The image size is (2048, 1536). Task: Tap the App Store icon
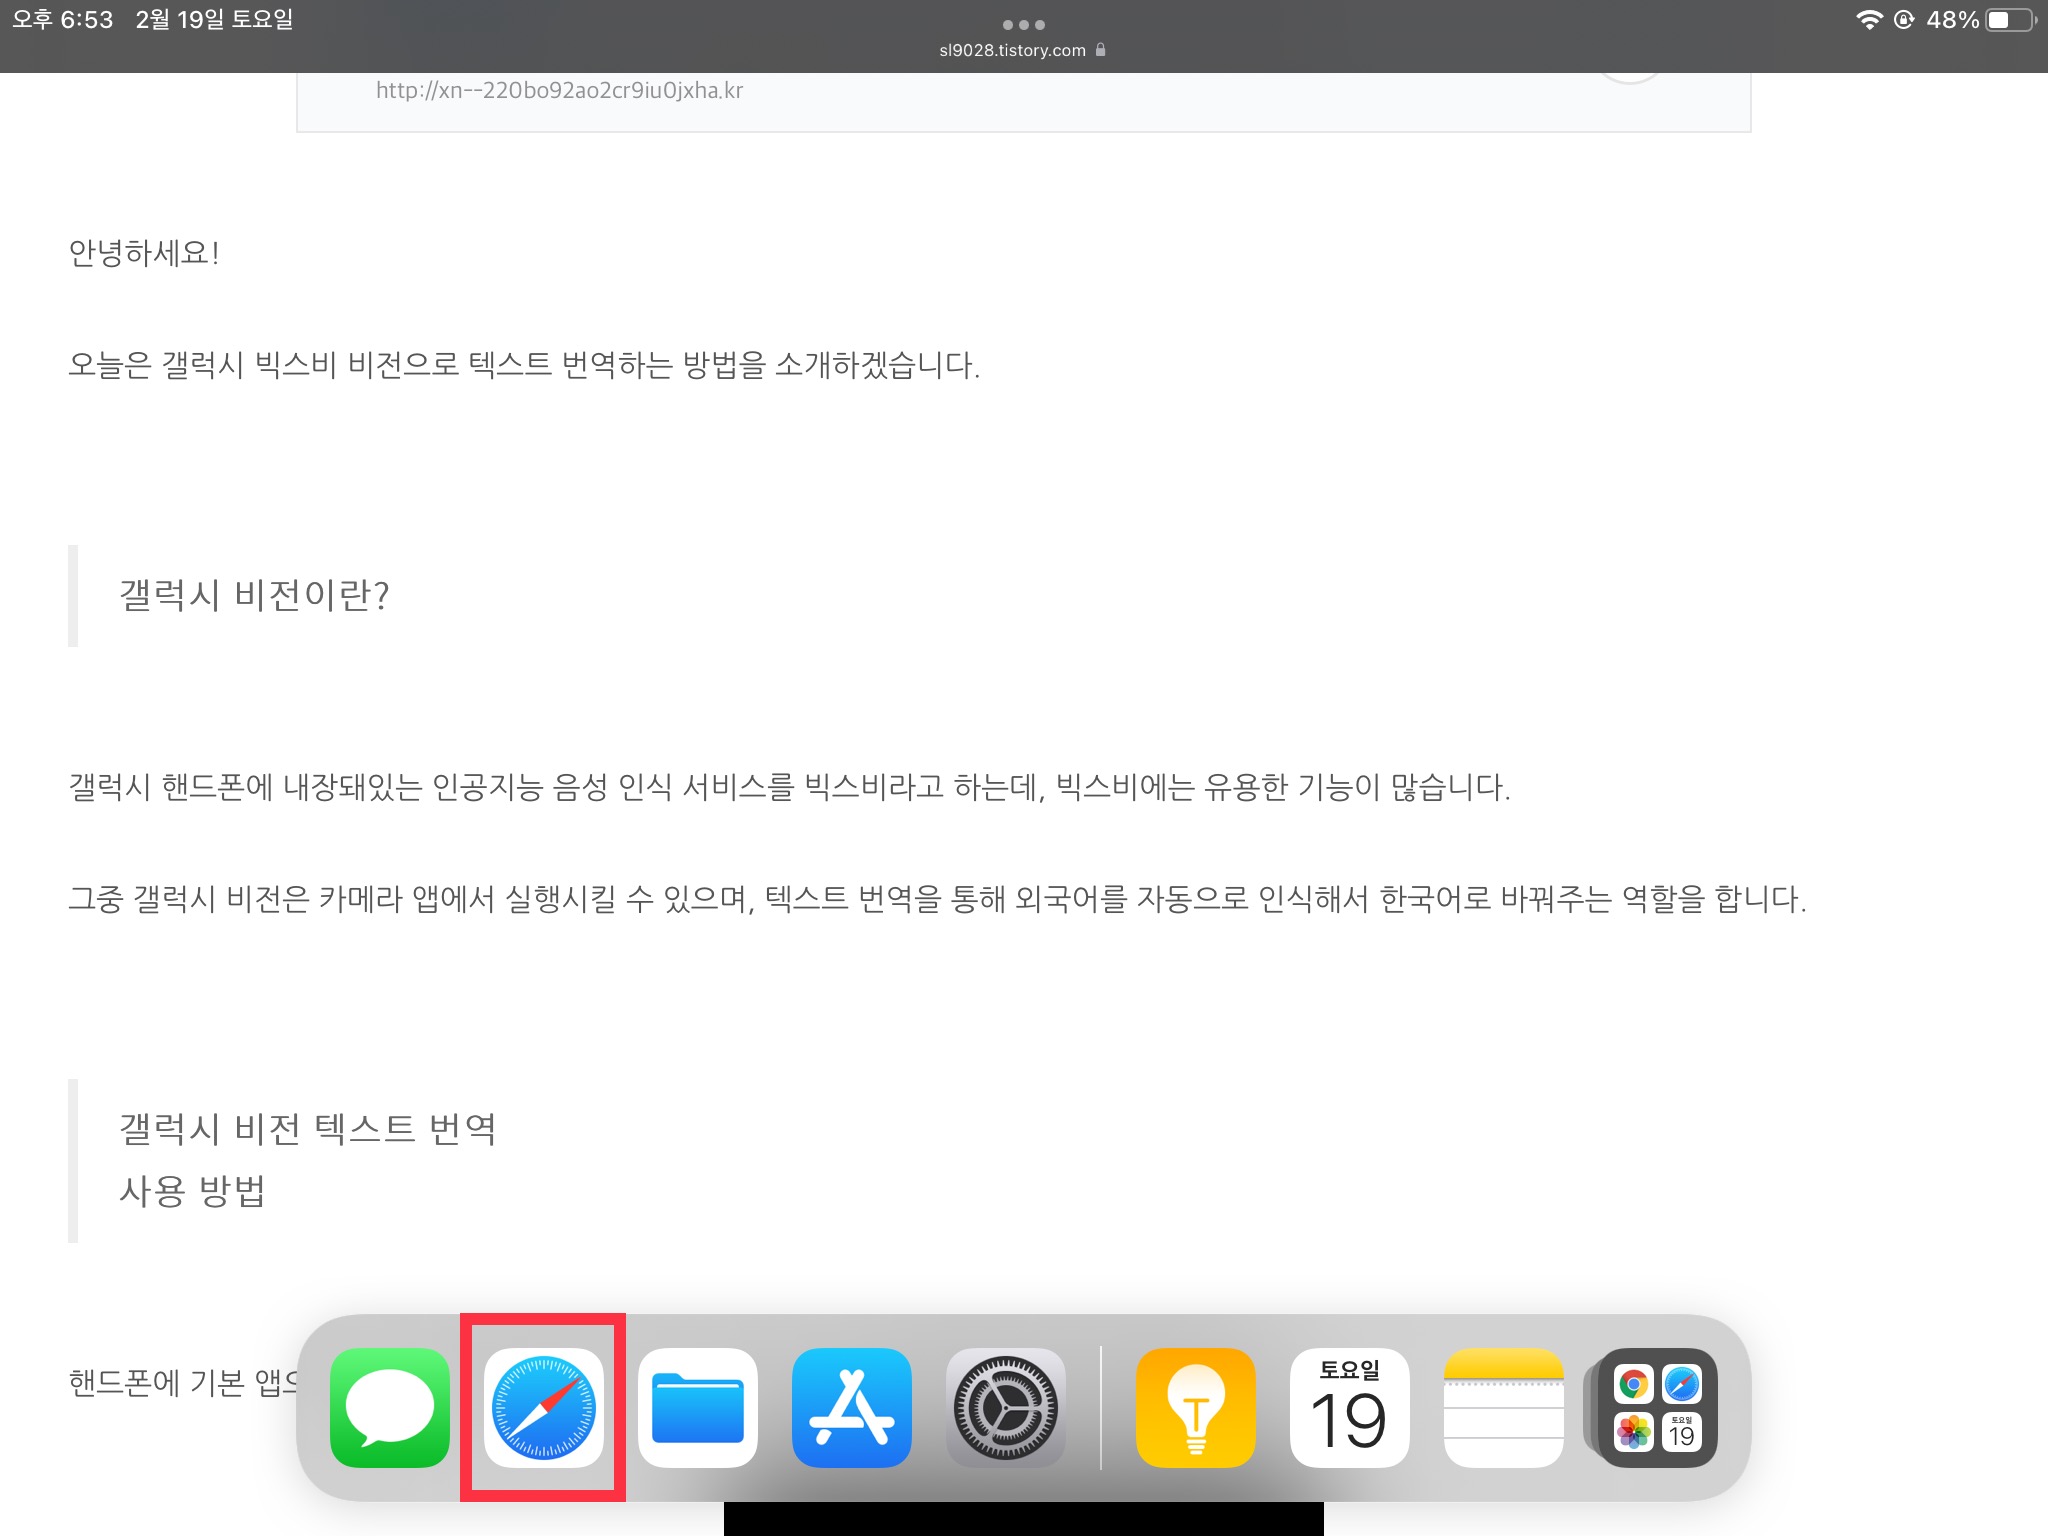(851, 1407)
